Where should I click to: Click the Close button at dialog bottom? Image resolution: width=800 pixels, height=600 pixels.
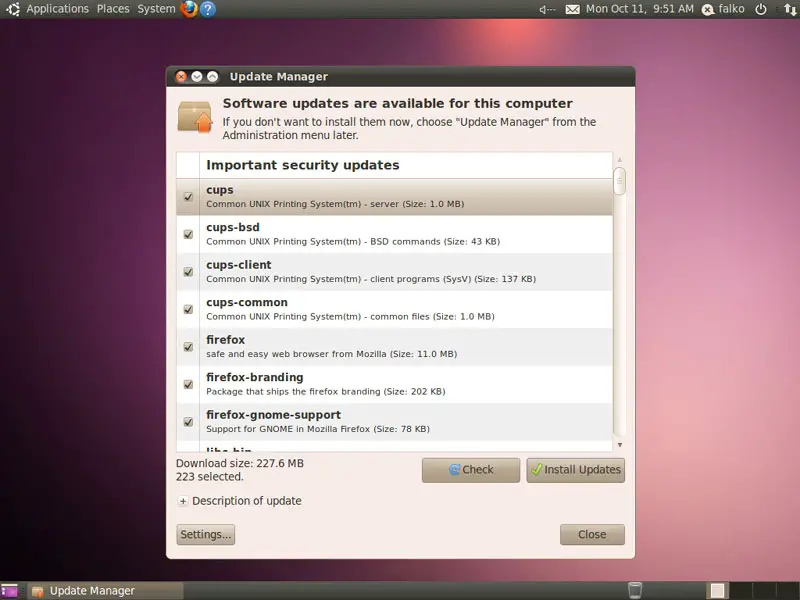(x=592, y=535)
